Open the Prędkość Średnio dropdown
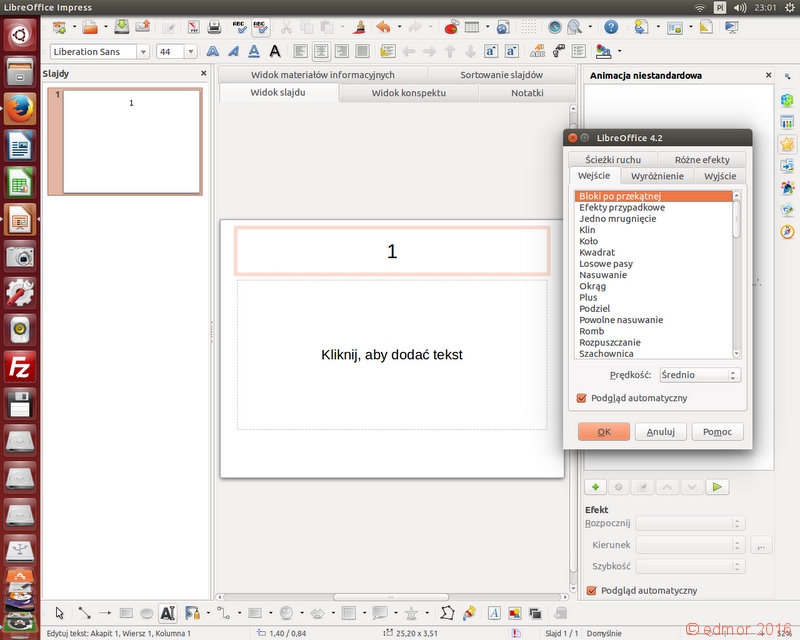The height and width of the screenshot is (640, 800). tap(699, 375)
